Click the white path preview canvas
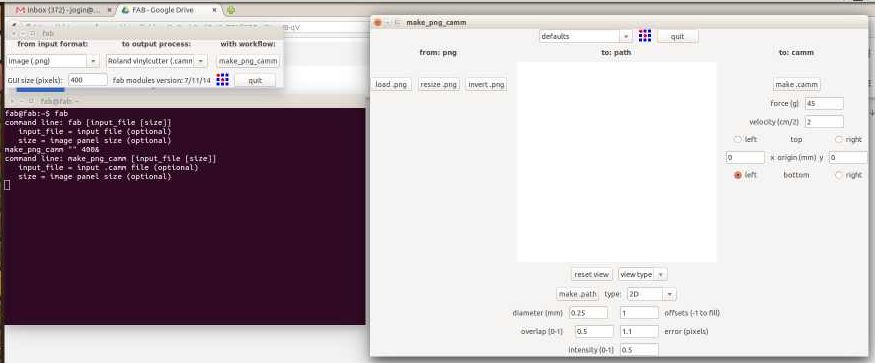The height and width of the screenshot is (363, 875). (x=617, y=162)
